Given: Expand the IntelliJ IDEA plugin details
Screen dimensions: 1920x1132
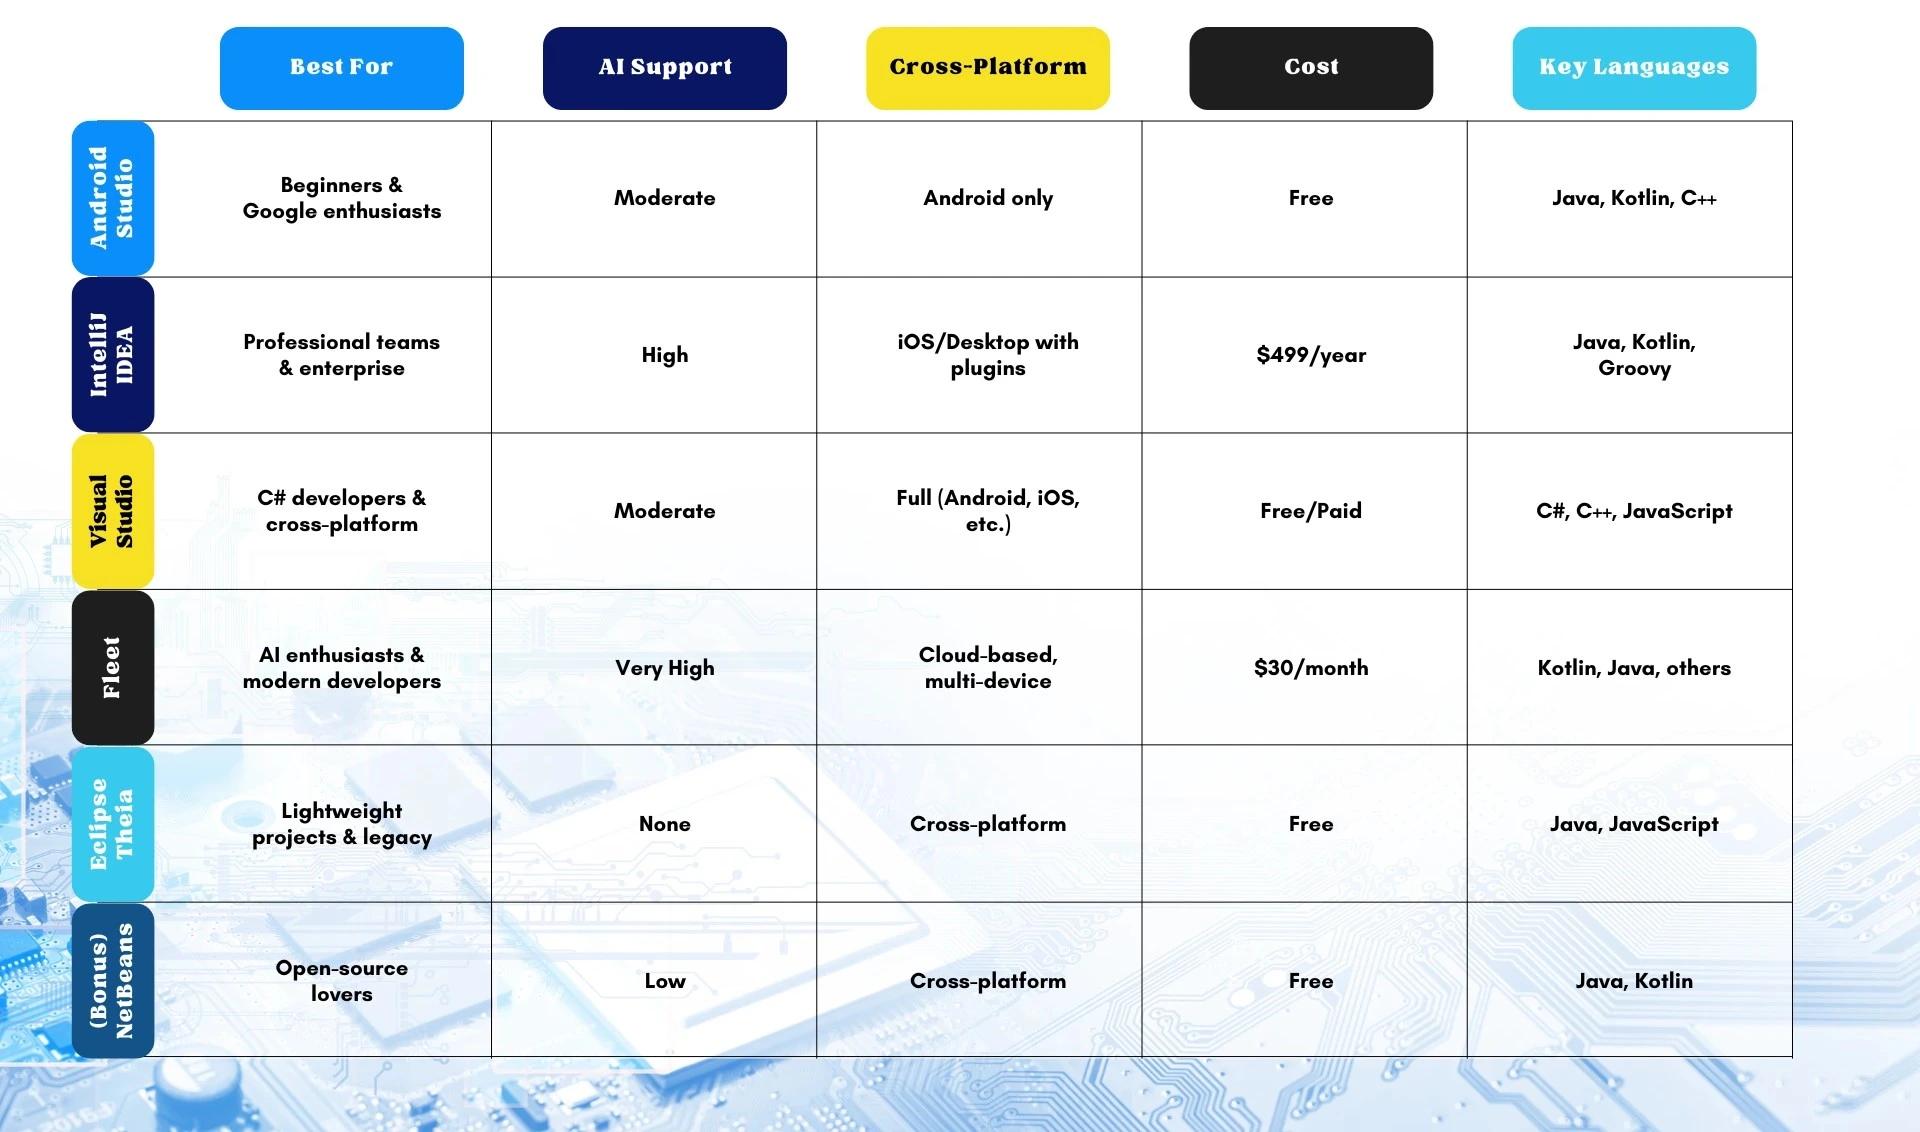Looking at the screenshot, I should (x=986, y=354).
